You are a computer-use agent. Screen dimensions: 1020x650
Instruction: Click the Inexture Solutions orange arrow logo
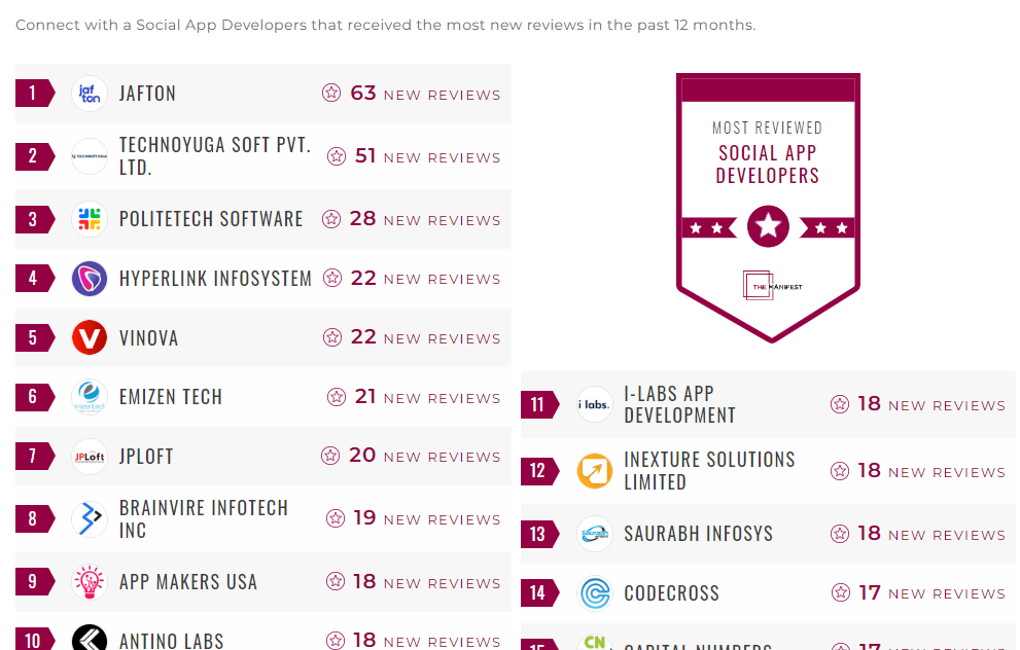pyautogui.click(x=595, y=471)
